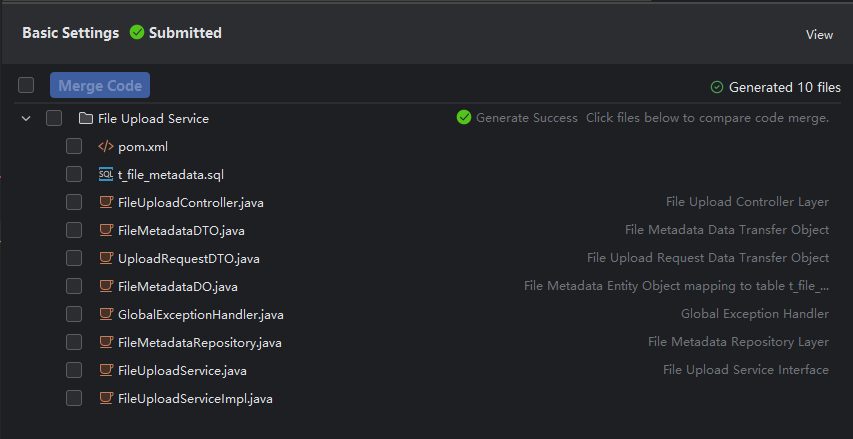Viewport: 853px width, 439px height.
Task: Click the Java icon beside FileMetadataDO.java
Action: coord(106,286)
